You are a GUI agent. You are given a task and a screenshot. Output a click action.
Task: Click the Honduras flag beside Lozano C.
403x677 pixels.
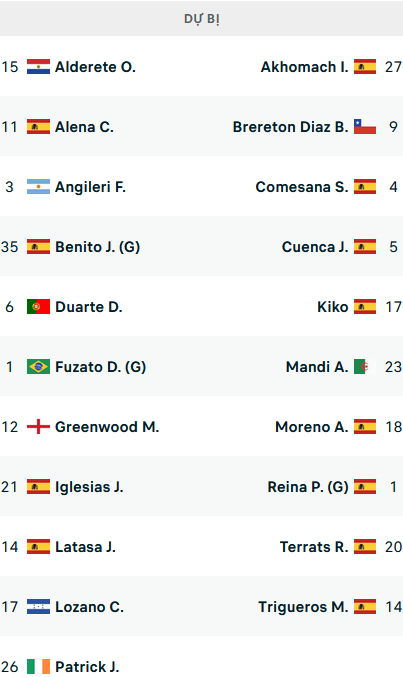(38, 607)
